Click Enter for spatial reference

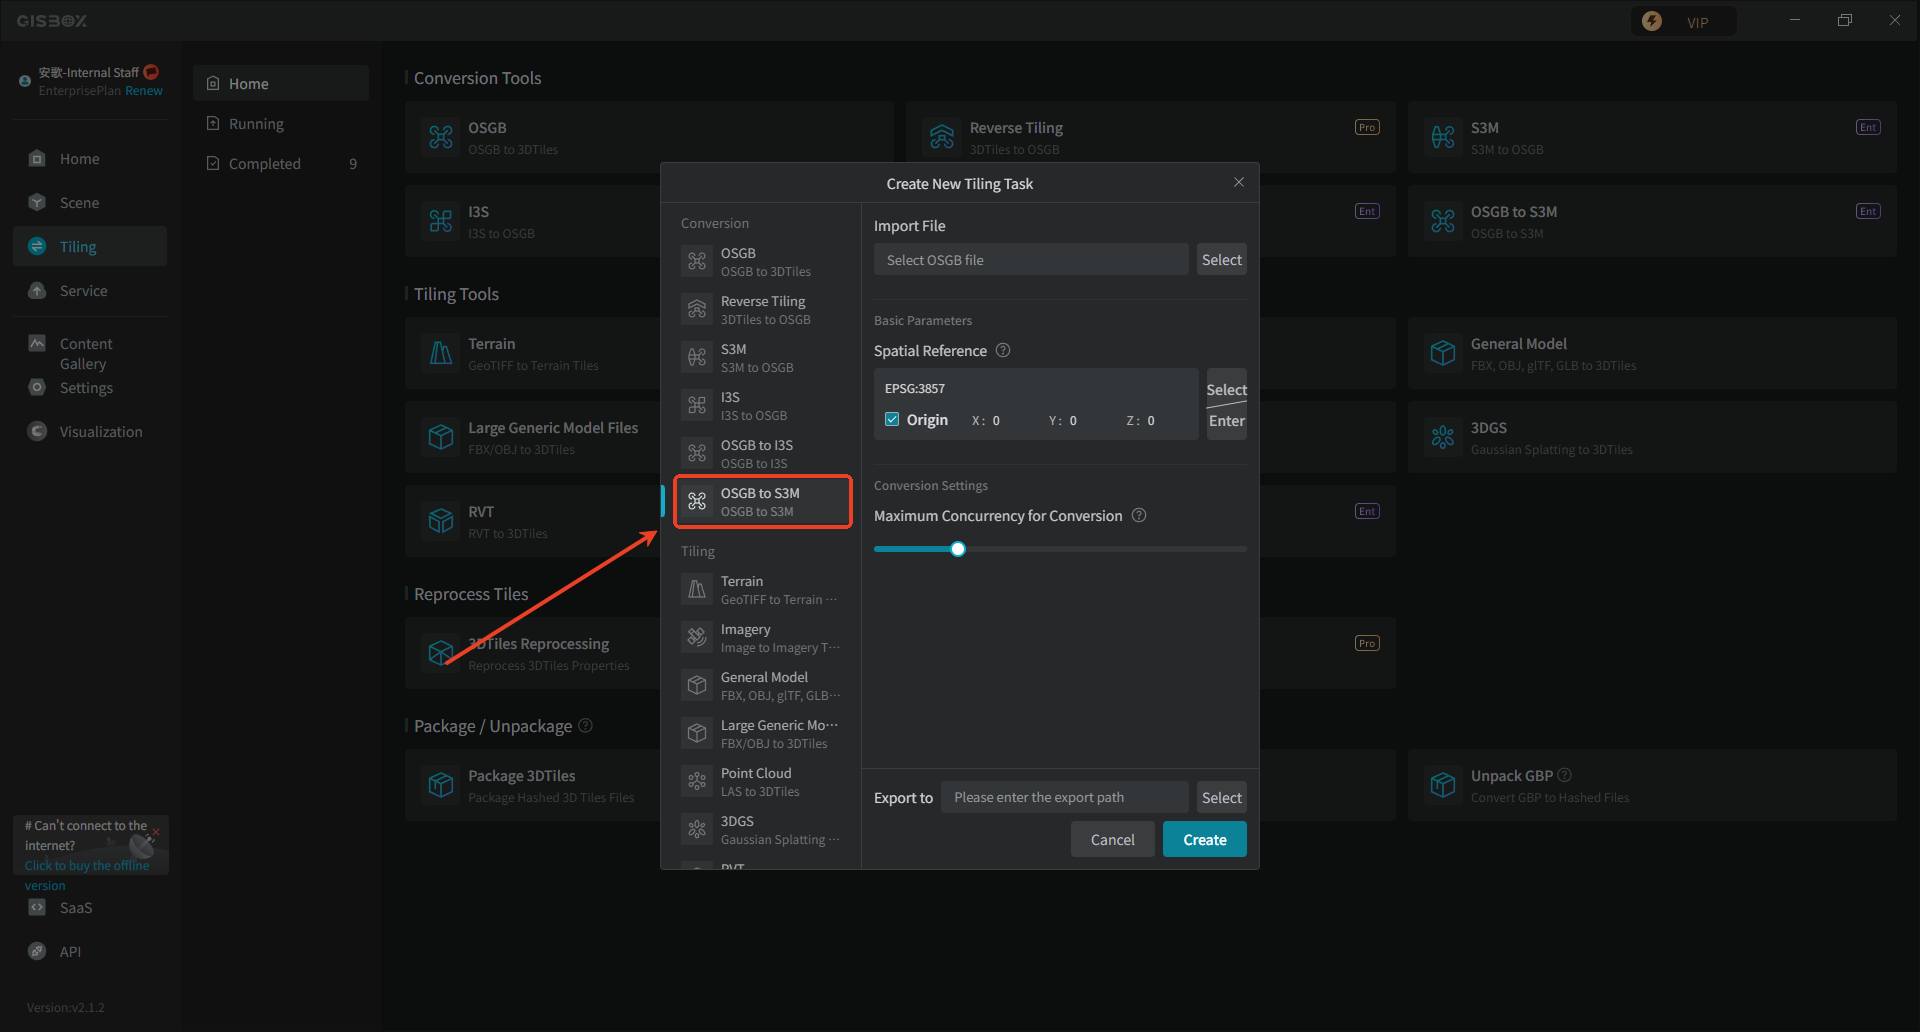pyautogui.click(x=1226, y=421)
